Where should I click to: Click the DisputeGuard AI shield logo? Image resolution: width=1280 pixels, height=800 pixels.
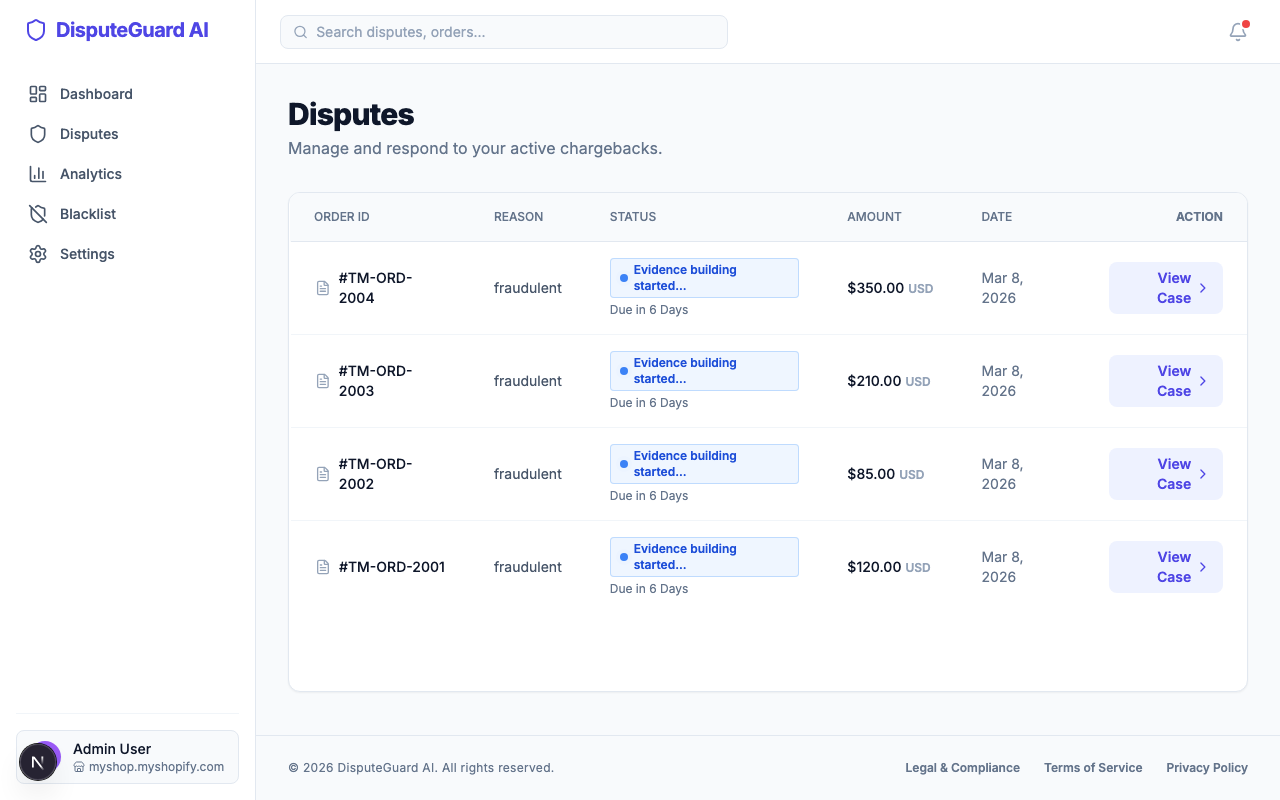36,30
